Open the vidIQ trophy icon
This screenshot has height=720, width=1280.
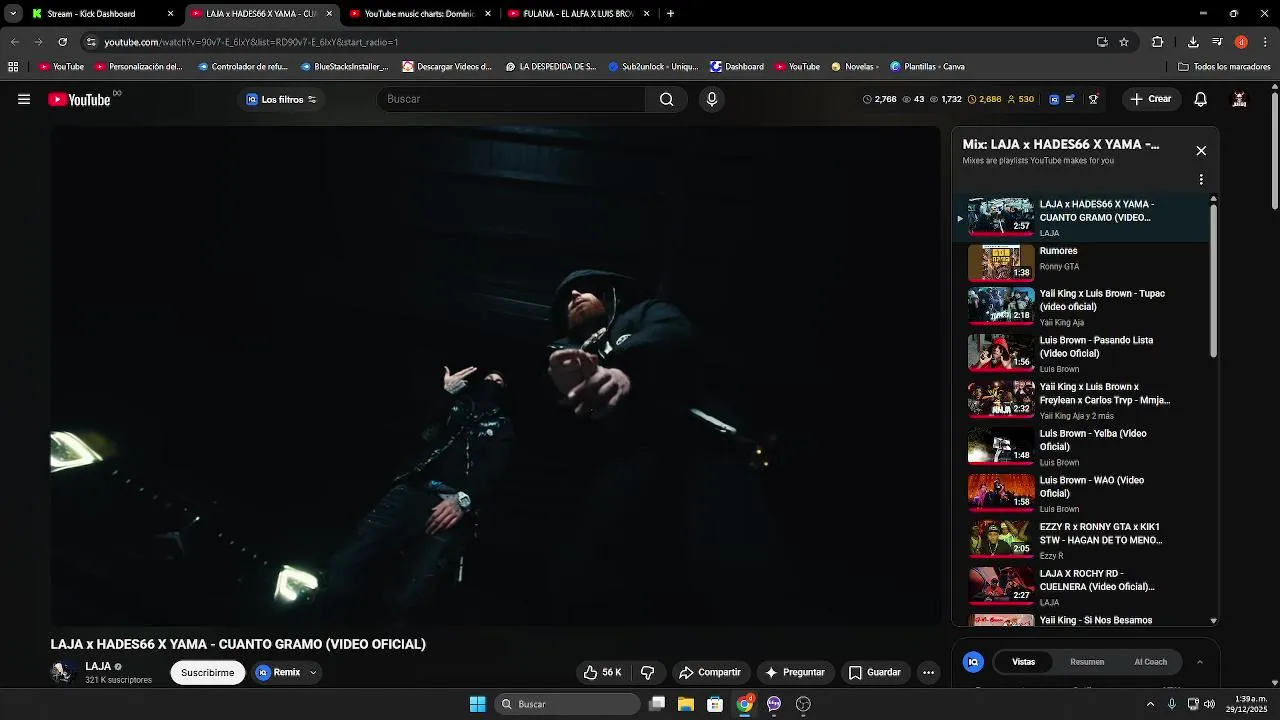(x=1093, y=99)
